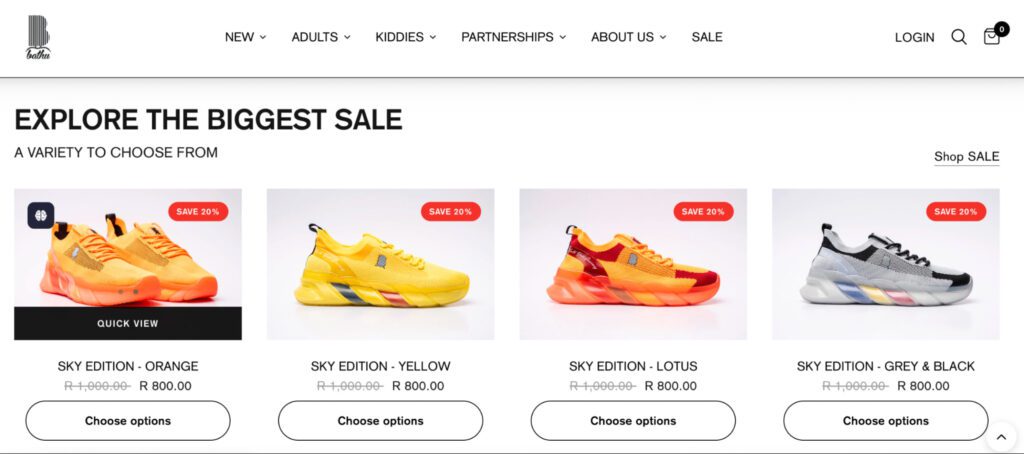Click the brain icon on orange sneaker
The height and width of the screenshot is (454, 1024).
tap(40, 215)
